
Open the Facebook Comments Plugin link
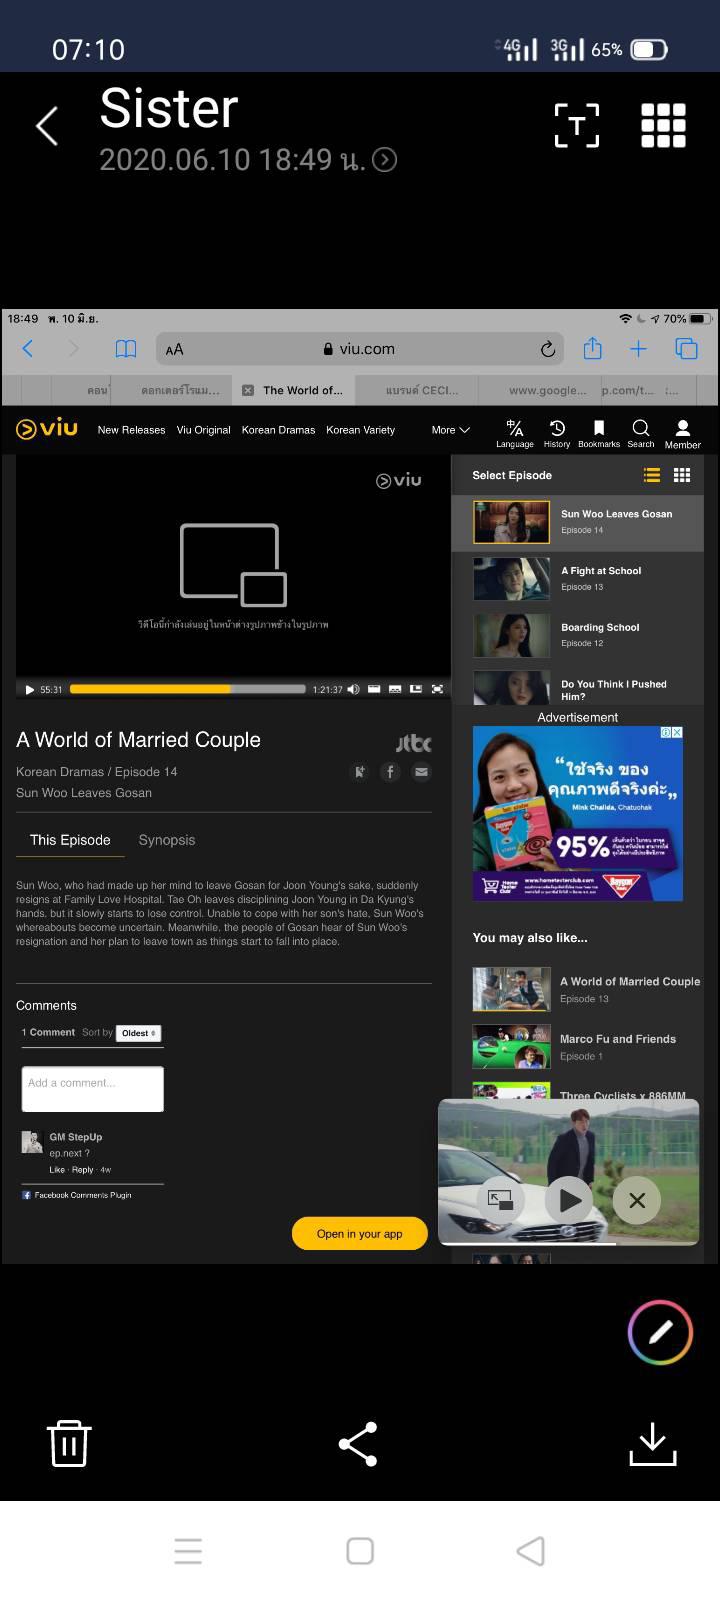77,1195
